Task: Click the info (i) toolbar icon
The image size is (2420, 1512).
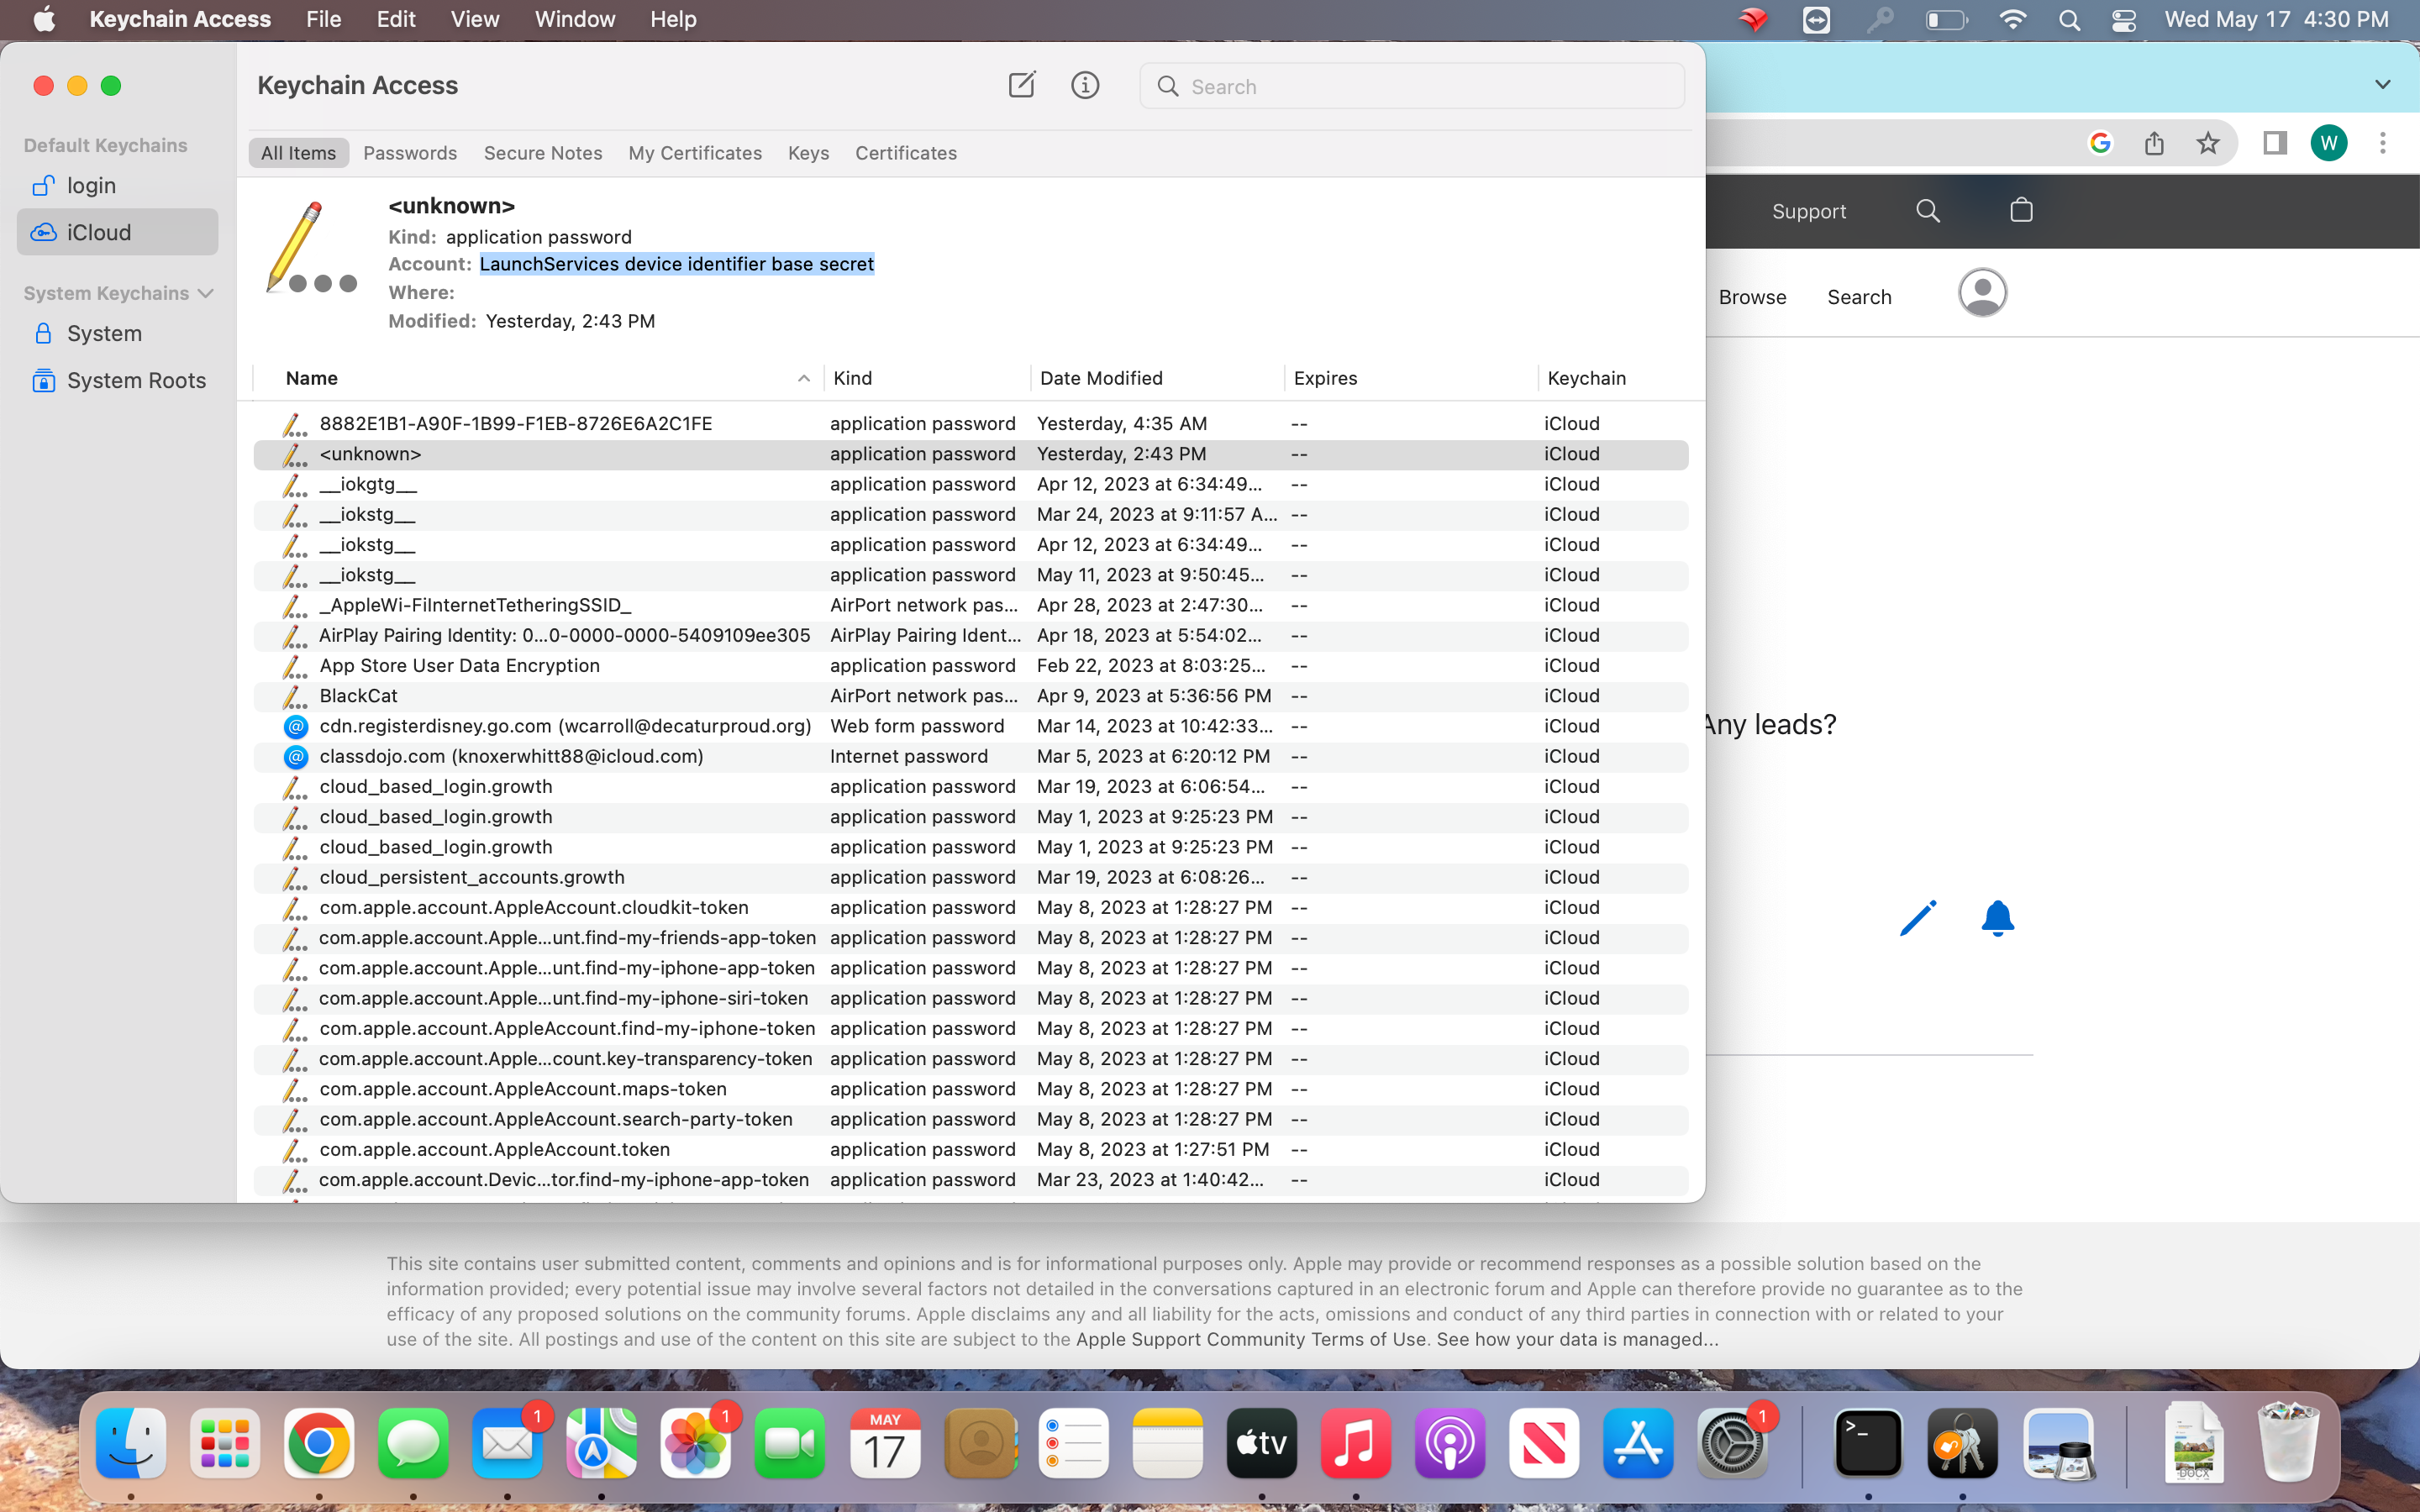Action: tap(1085, 85)
